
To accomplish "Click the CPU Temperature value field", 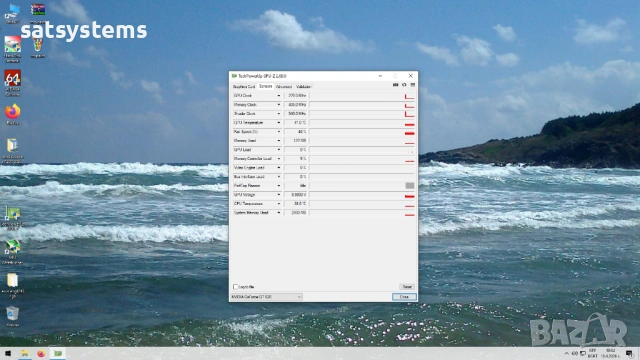I will click(296, 204).
